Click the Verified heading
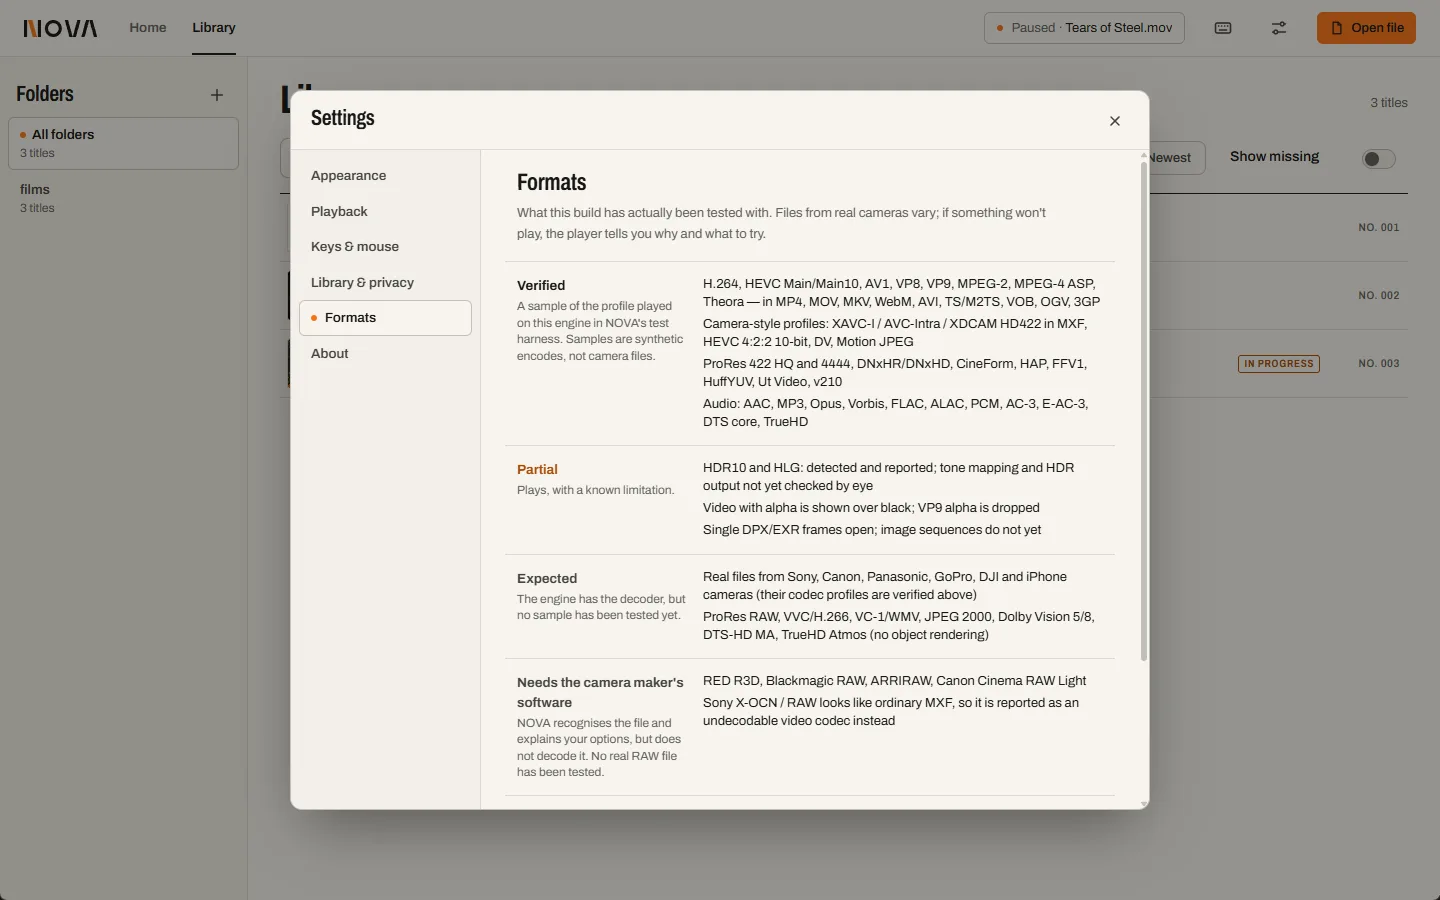Screen dimensions: 1440x900 541,286
